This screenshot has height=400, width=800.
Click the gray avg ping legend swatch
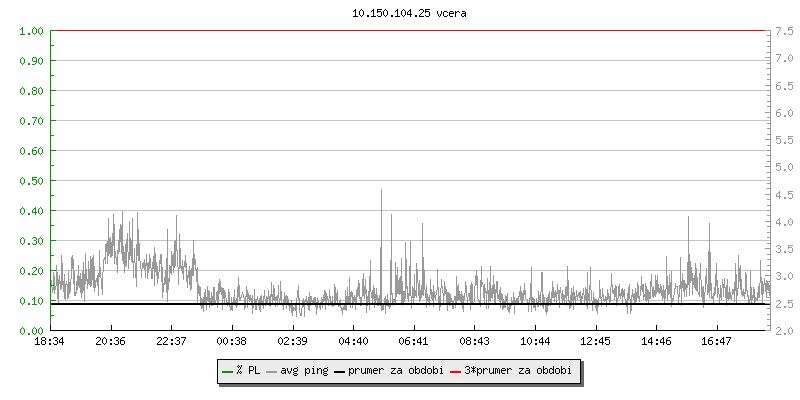272,371
